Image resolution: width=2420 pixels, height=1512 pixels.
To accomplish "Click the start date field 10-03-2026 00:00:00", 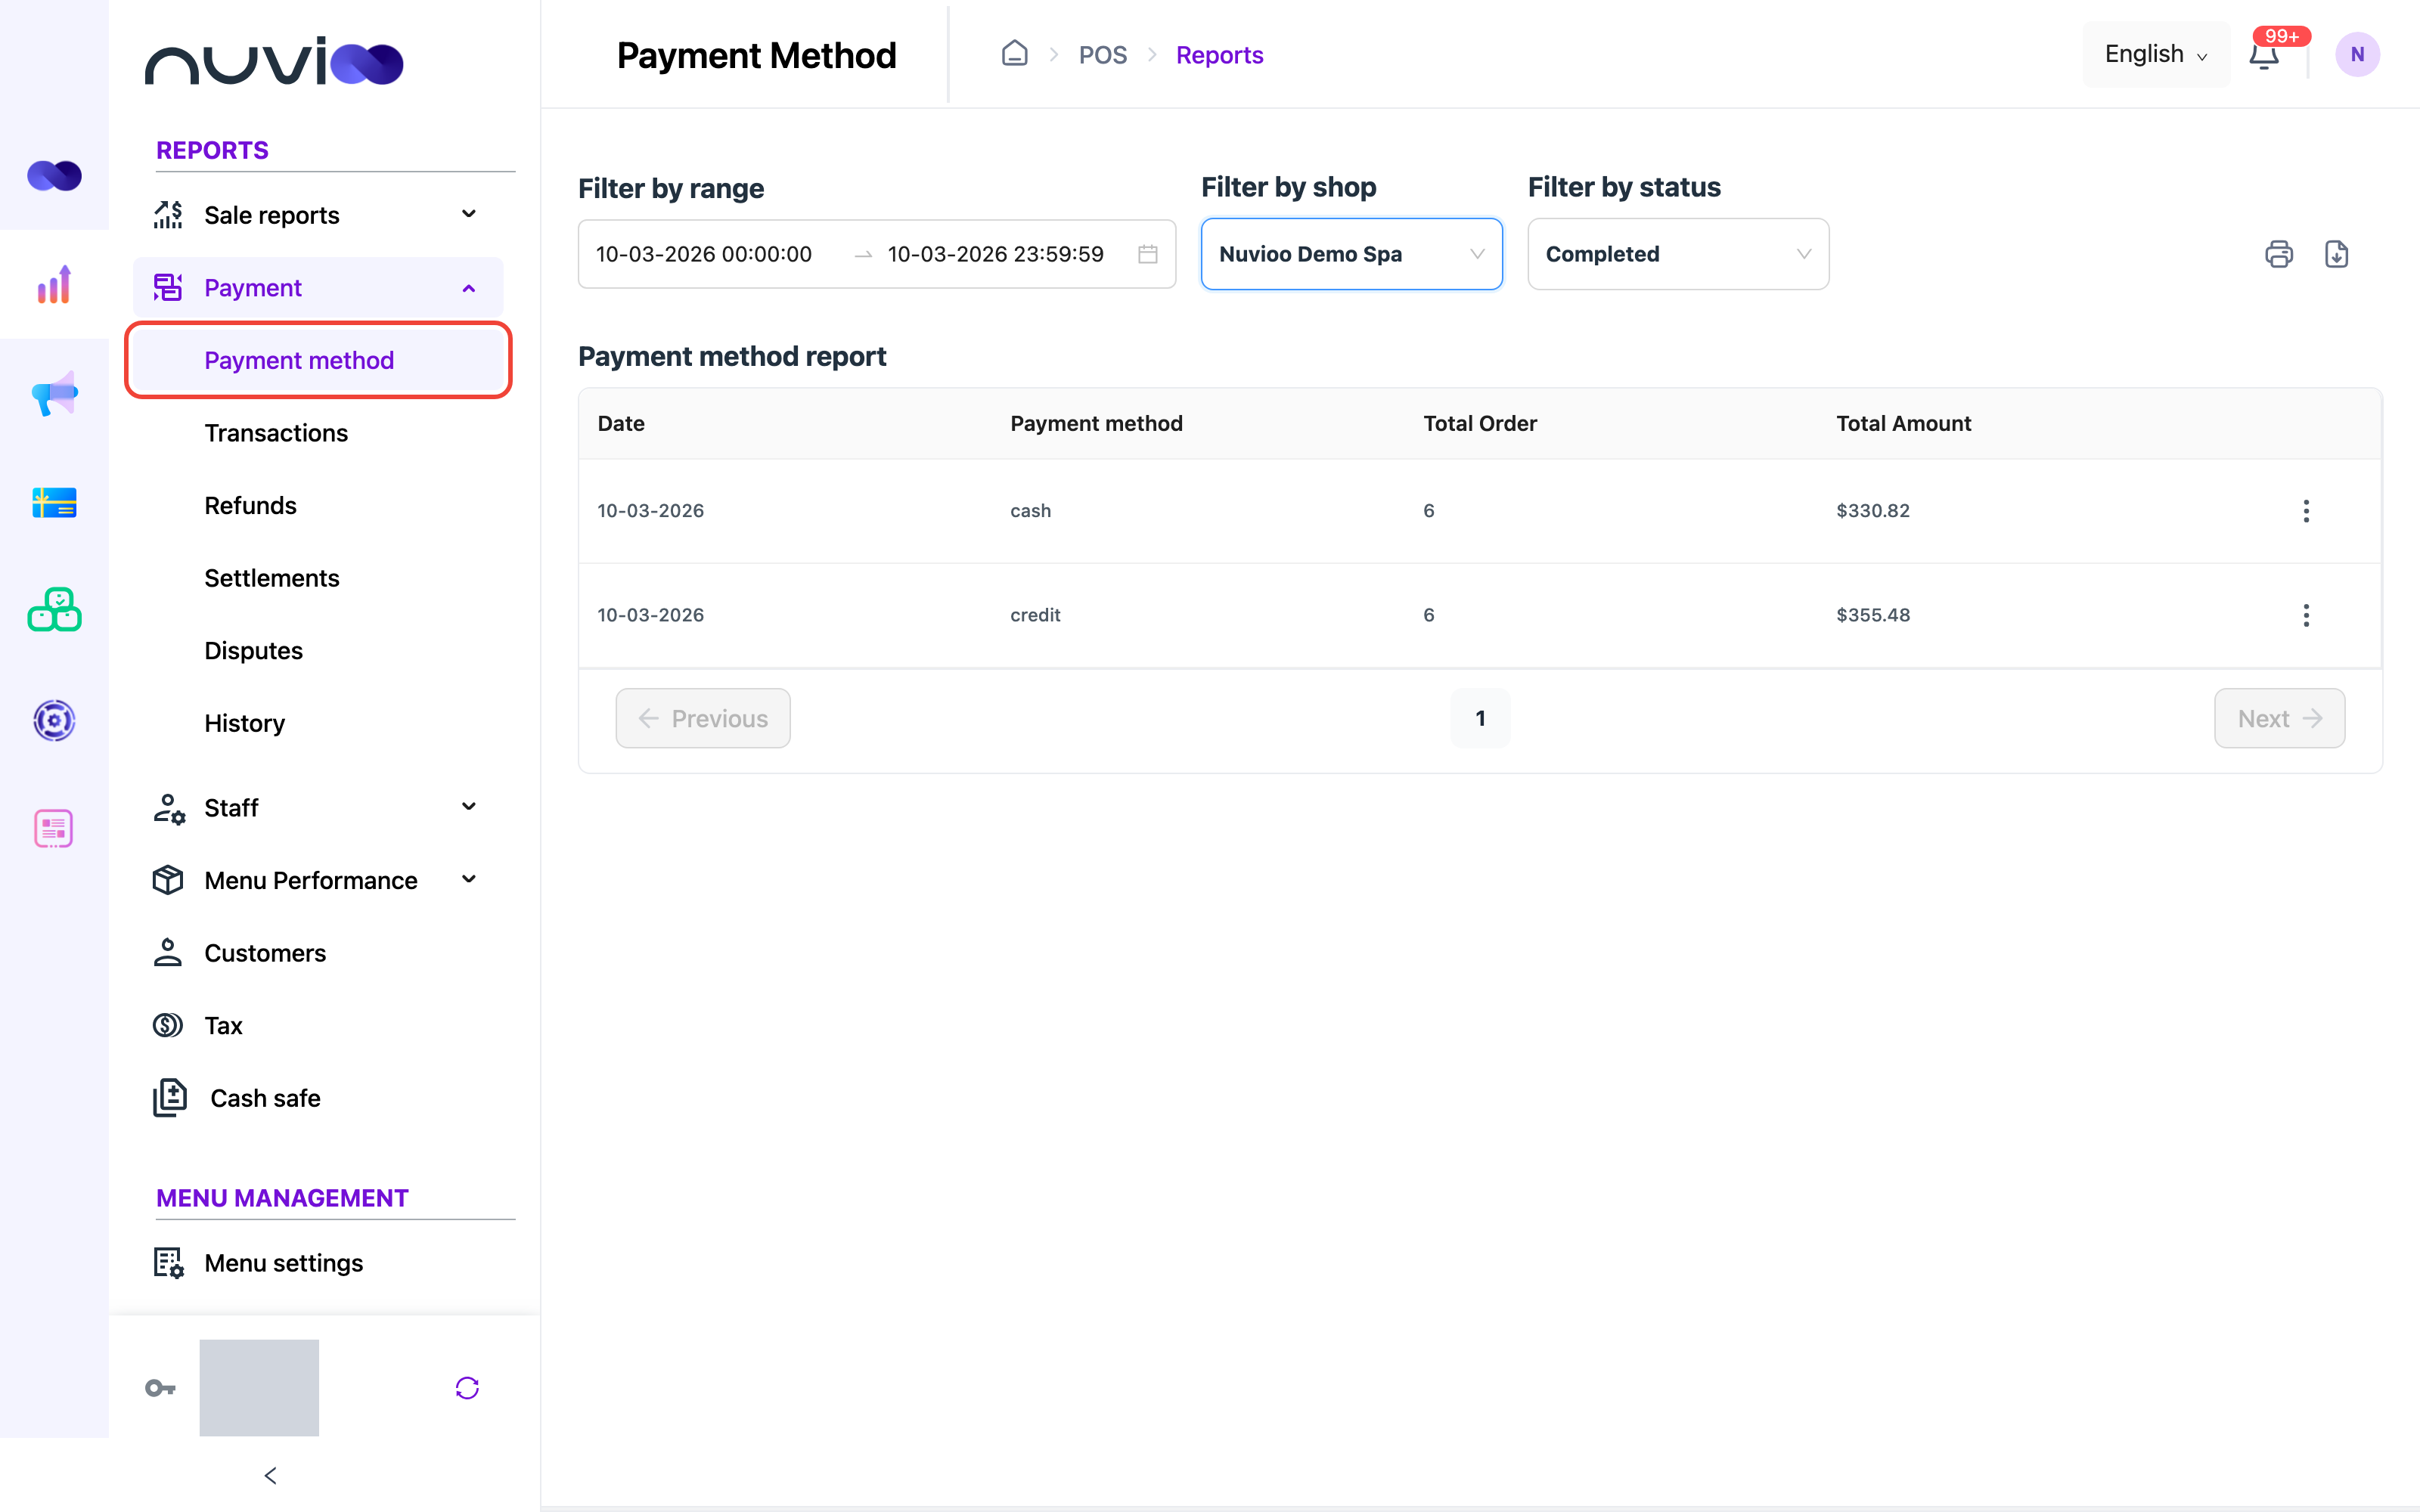I will pos(704,254).
